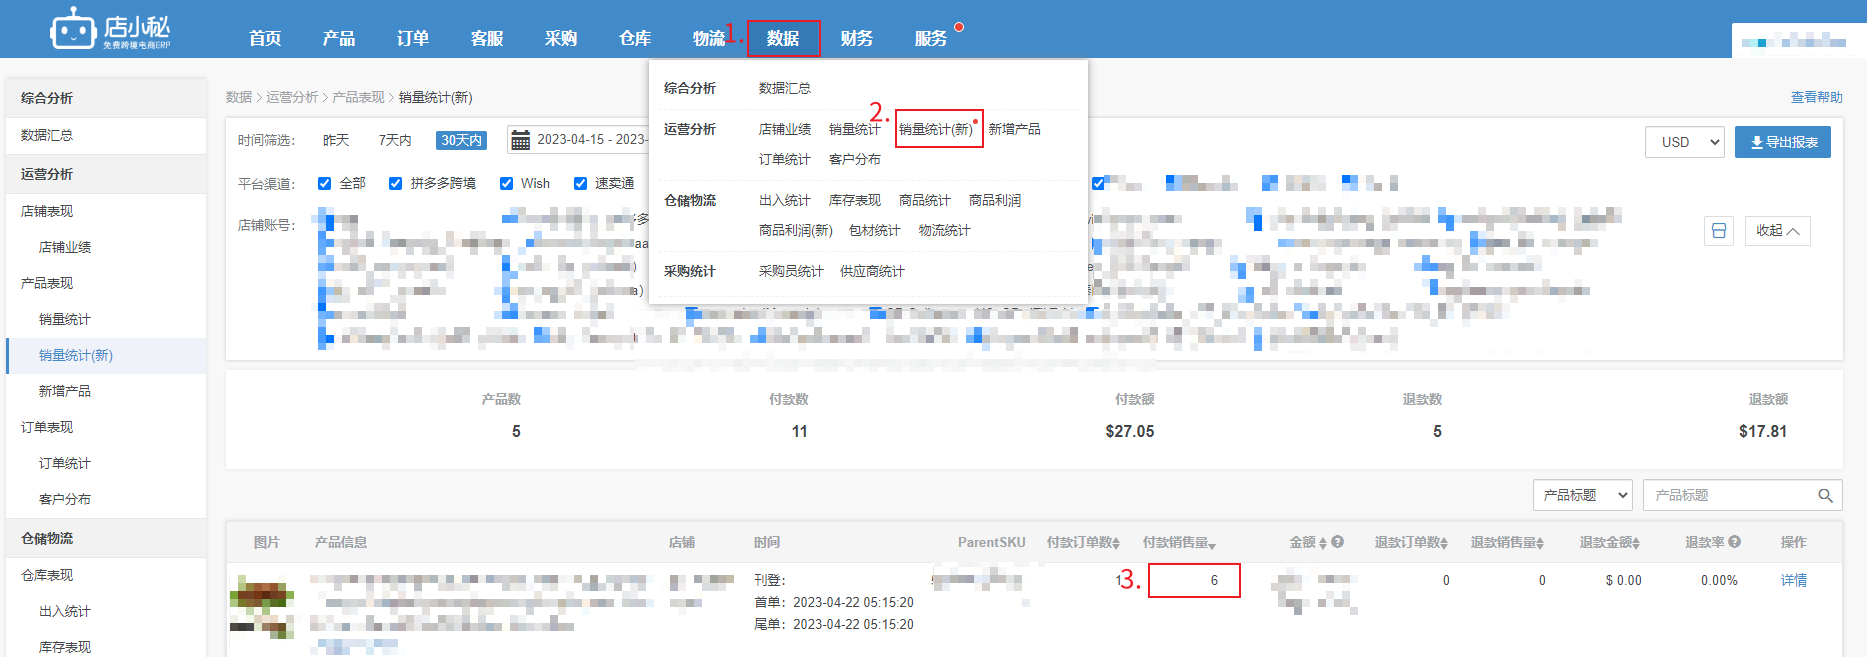1867x657 pixels.
Task: Click the magnifier search icon
Action: (x=1825, y=495)
